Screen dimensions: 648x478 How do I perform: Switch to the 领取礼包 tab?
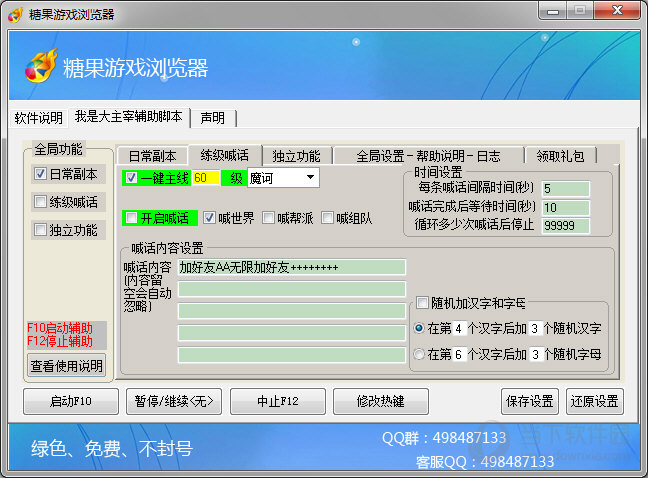(560, 156)
